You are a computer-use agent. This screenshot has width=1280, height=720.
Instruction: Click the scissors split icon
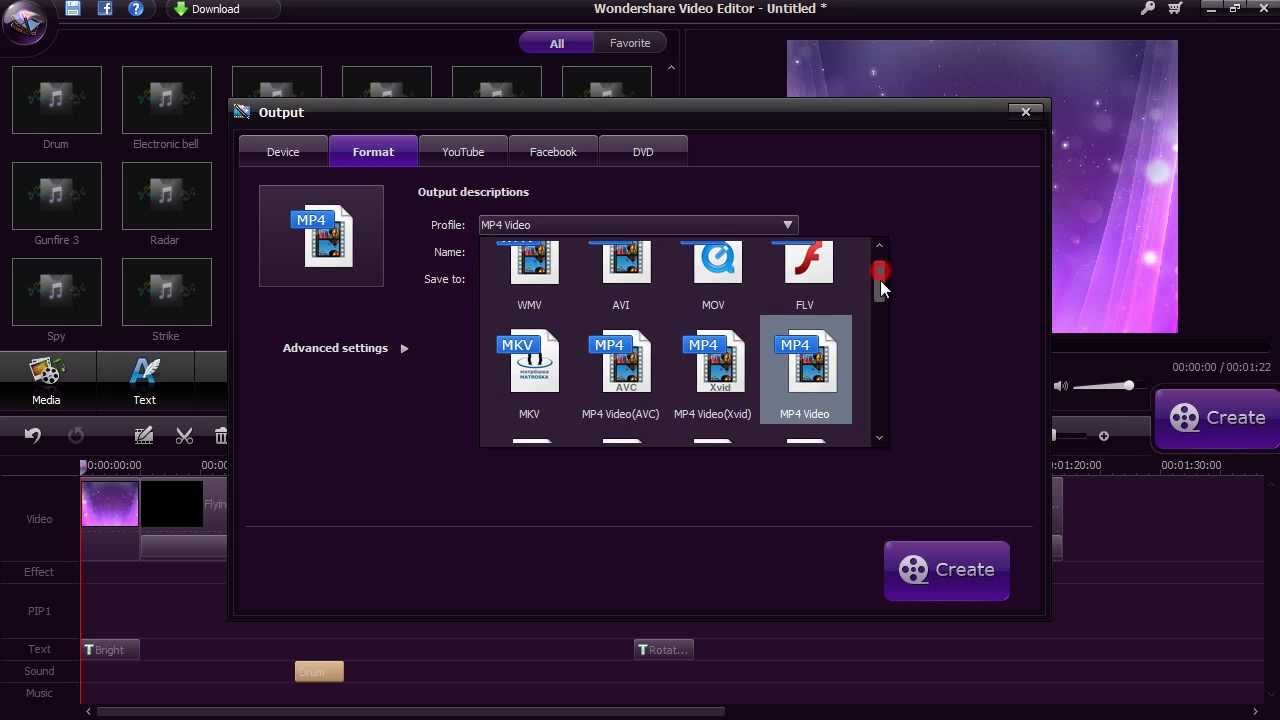pos(184,435)
